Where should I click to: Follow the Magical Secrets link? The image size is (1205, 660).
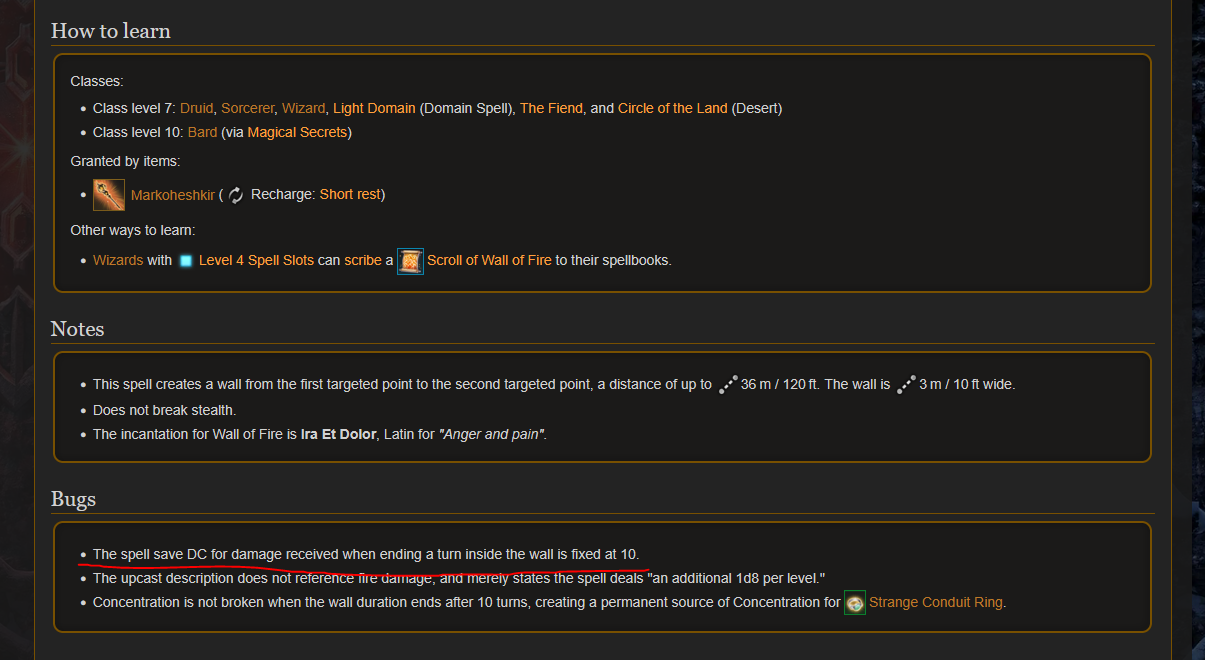(x=297, y=132)
